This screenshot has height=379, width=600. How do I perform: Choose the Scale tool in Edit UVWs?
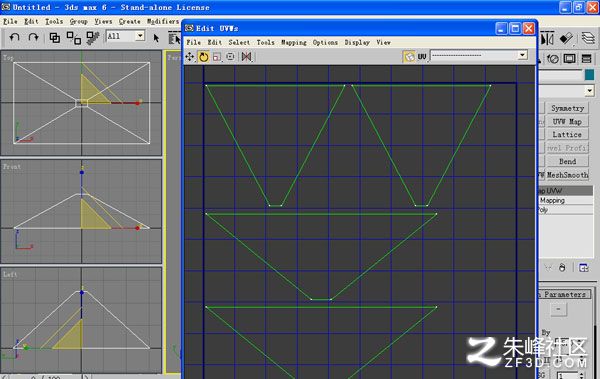point(217,57)
